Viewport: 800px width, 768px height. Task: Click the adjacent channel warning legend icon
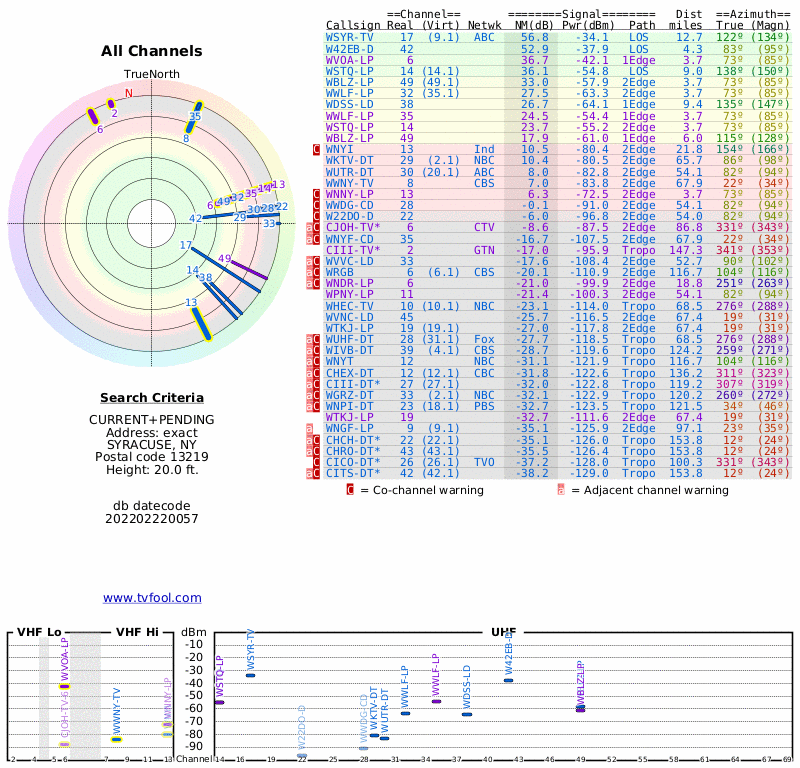coord(561,490)
